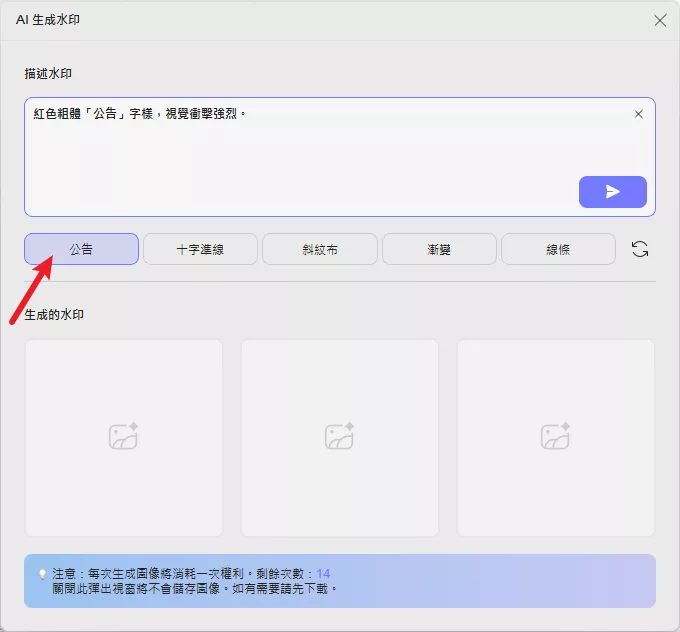The width and height of the screenshot is (680, 632).
Task: Close the AI 生成水印 dialog
Action: pos(660,20)
